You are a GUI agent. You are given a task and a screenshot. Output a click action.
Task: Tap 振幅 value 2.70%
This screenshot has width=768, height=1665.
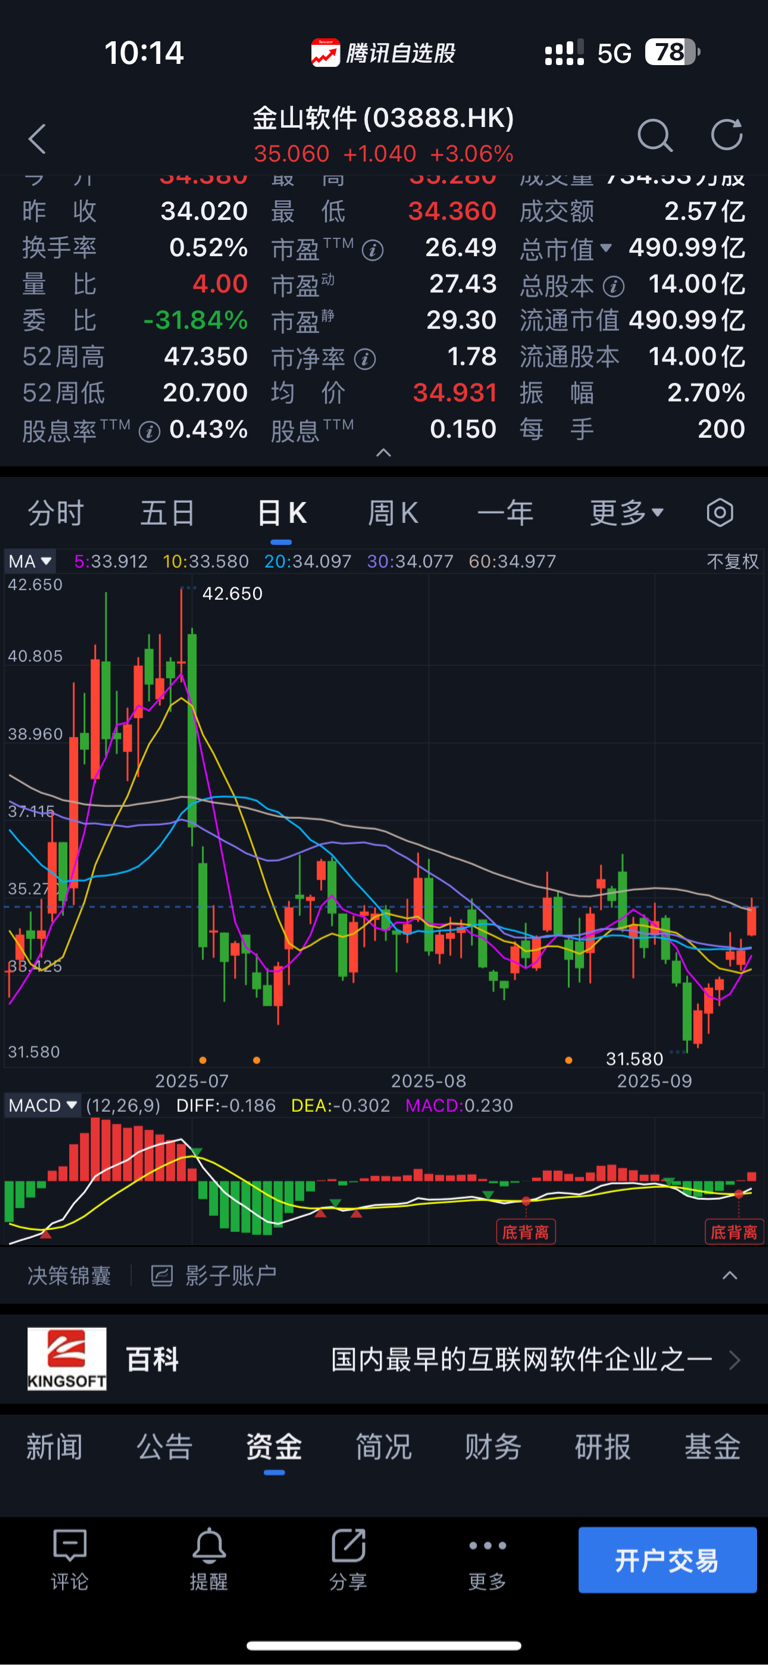click(706, 393)
